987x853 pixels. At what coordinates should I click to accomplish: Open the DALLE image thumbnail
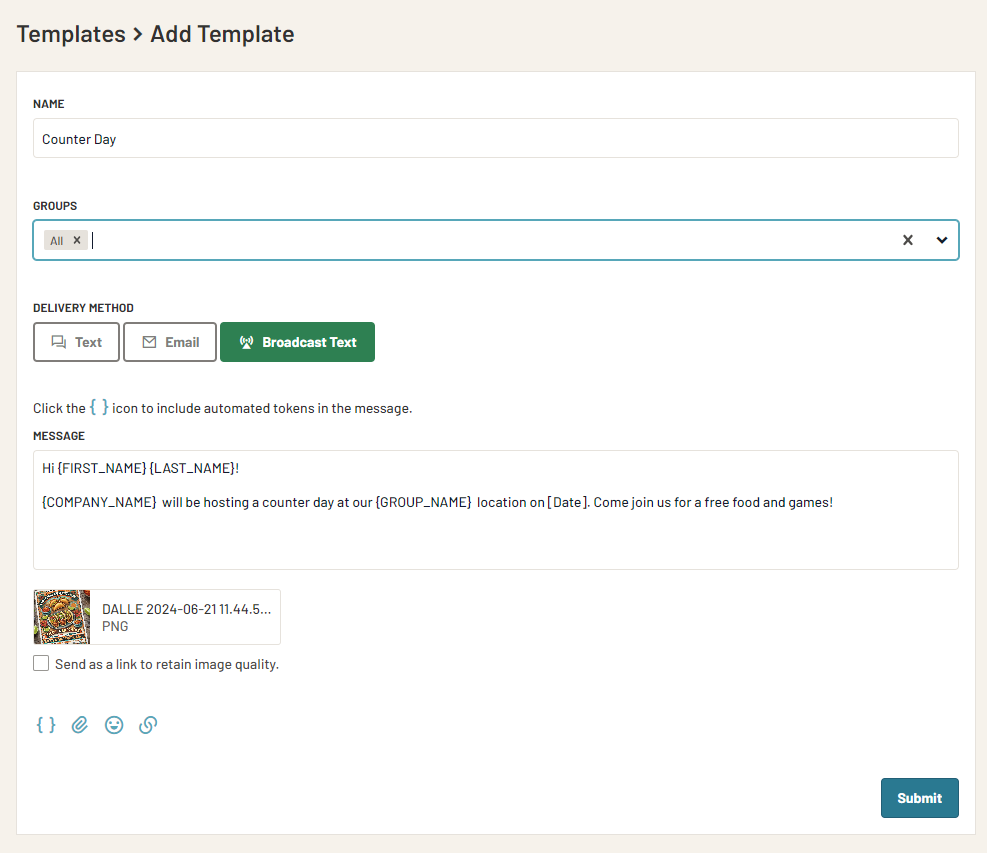pyautogui.click(x=61, y=616)
